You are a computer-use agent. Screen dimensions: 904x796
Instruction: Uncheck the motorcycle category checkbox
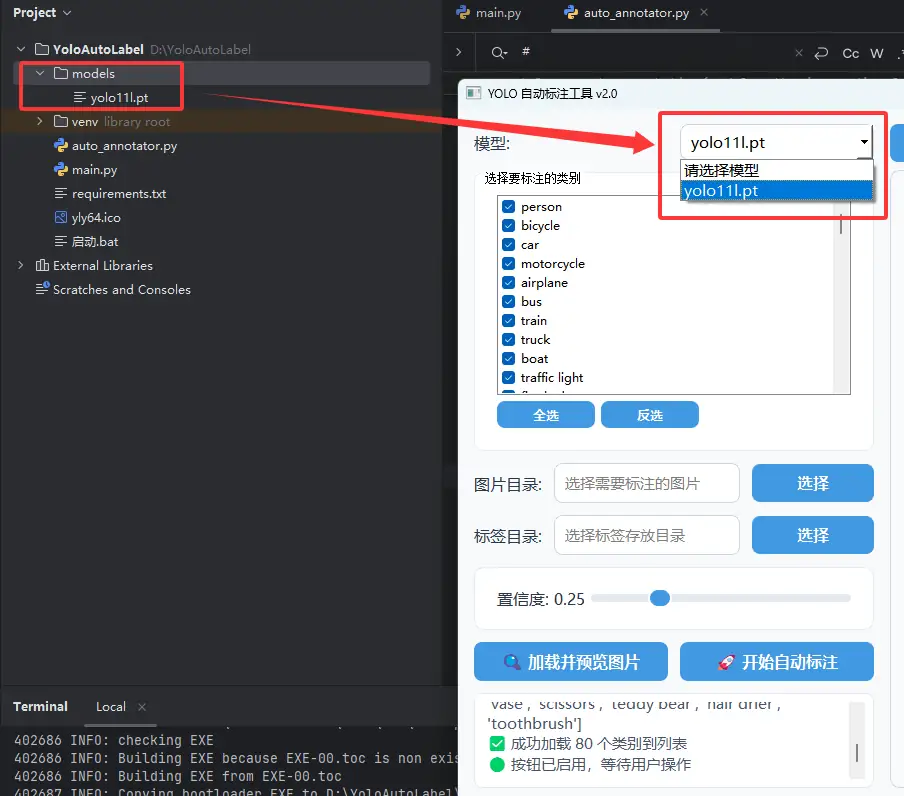(508, 264)
